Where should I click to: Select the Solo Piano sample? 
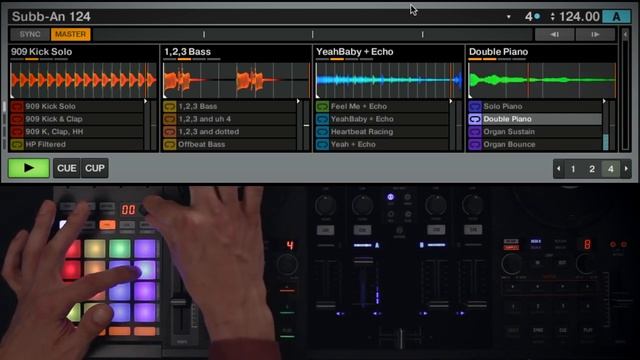(x=541, y=107)
